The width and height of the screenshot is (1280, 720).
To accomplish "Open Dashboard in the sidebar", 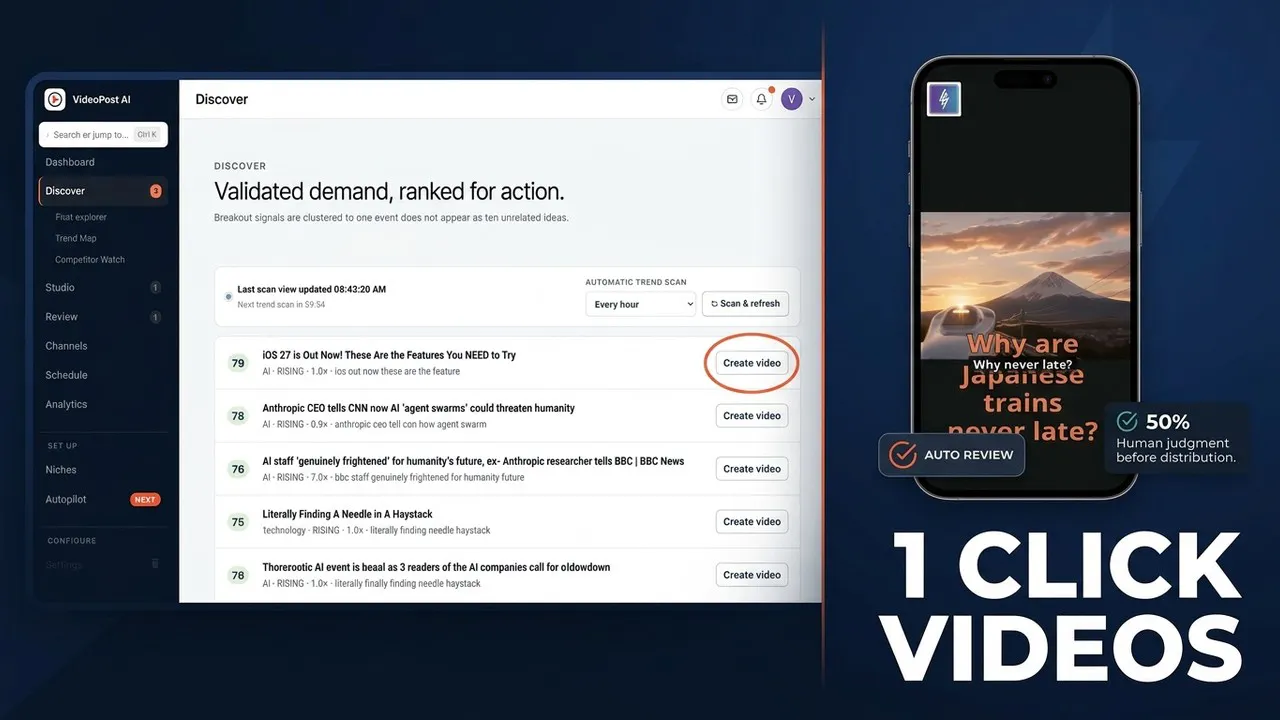I will (x=70, y=162).
